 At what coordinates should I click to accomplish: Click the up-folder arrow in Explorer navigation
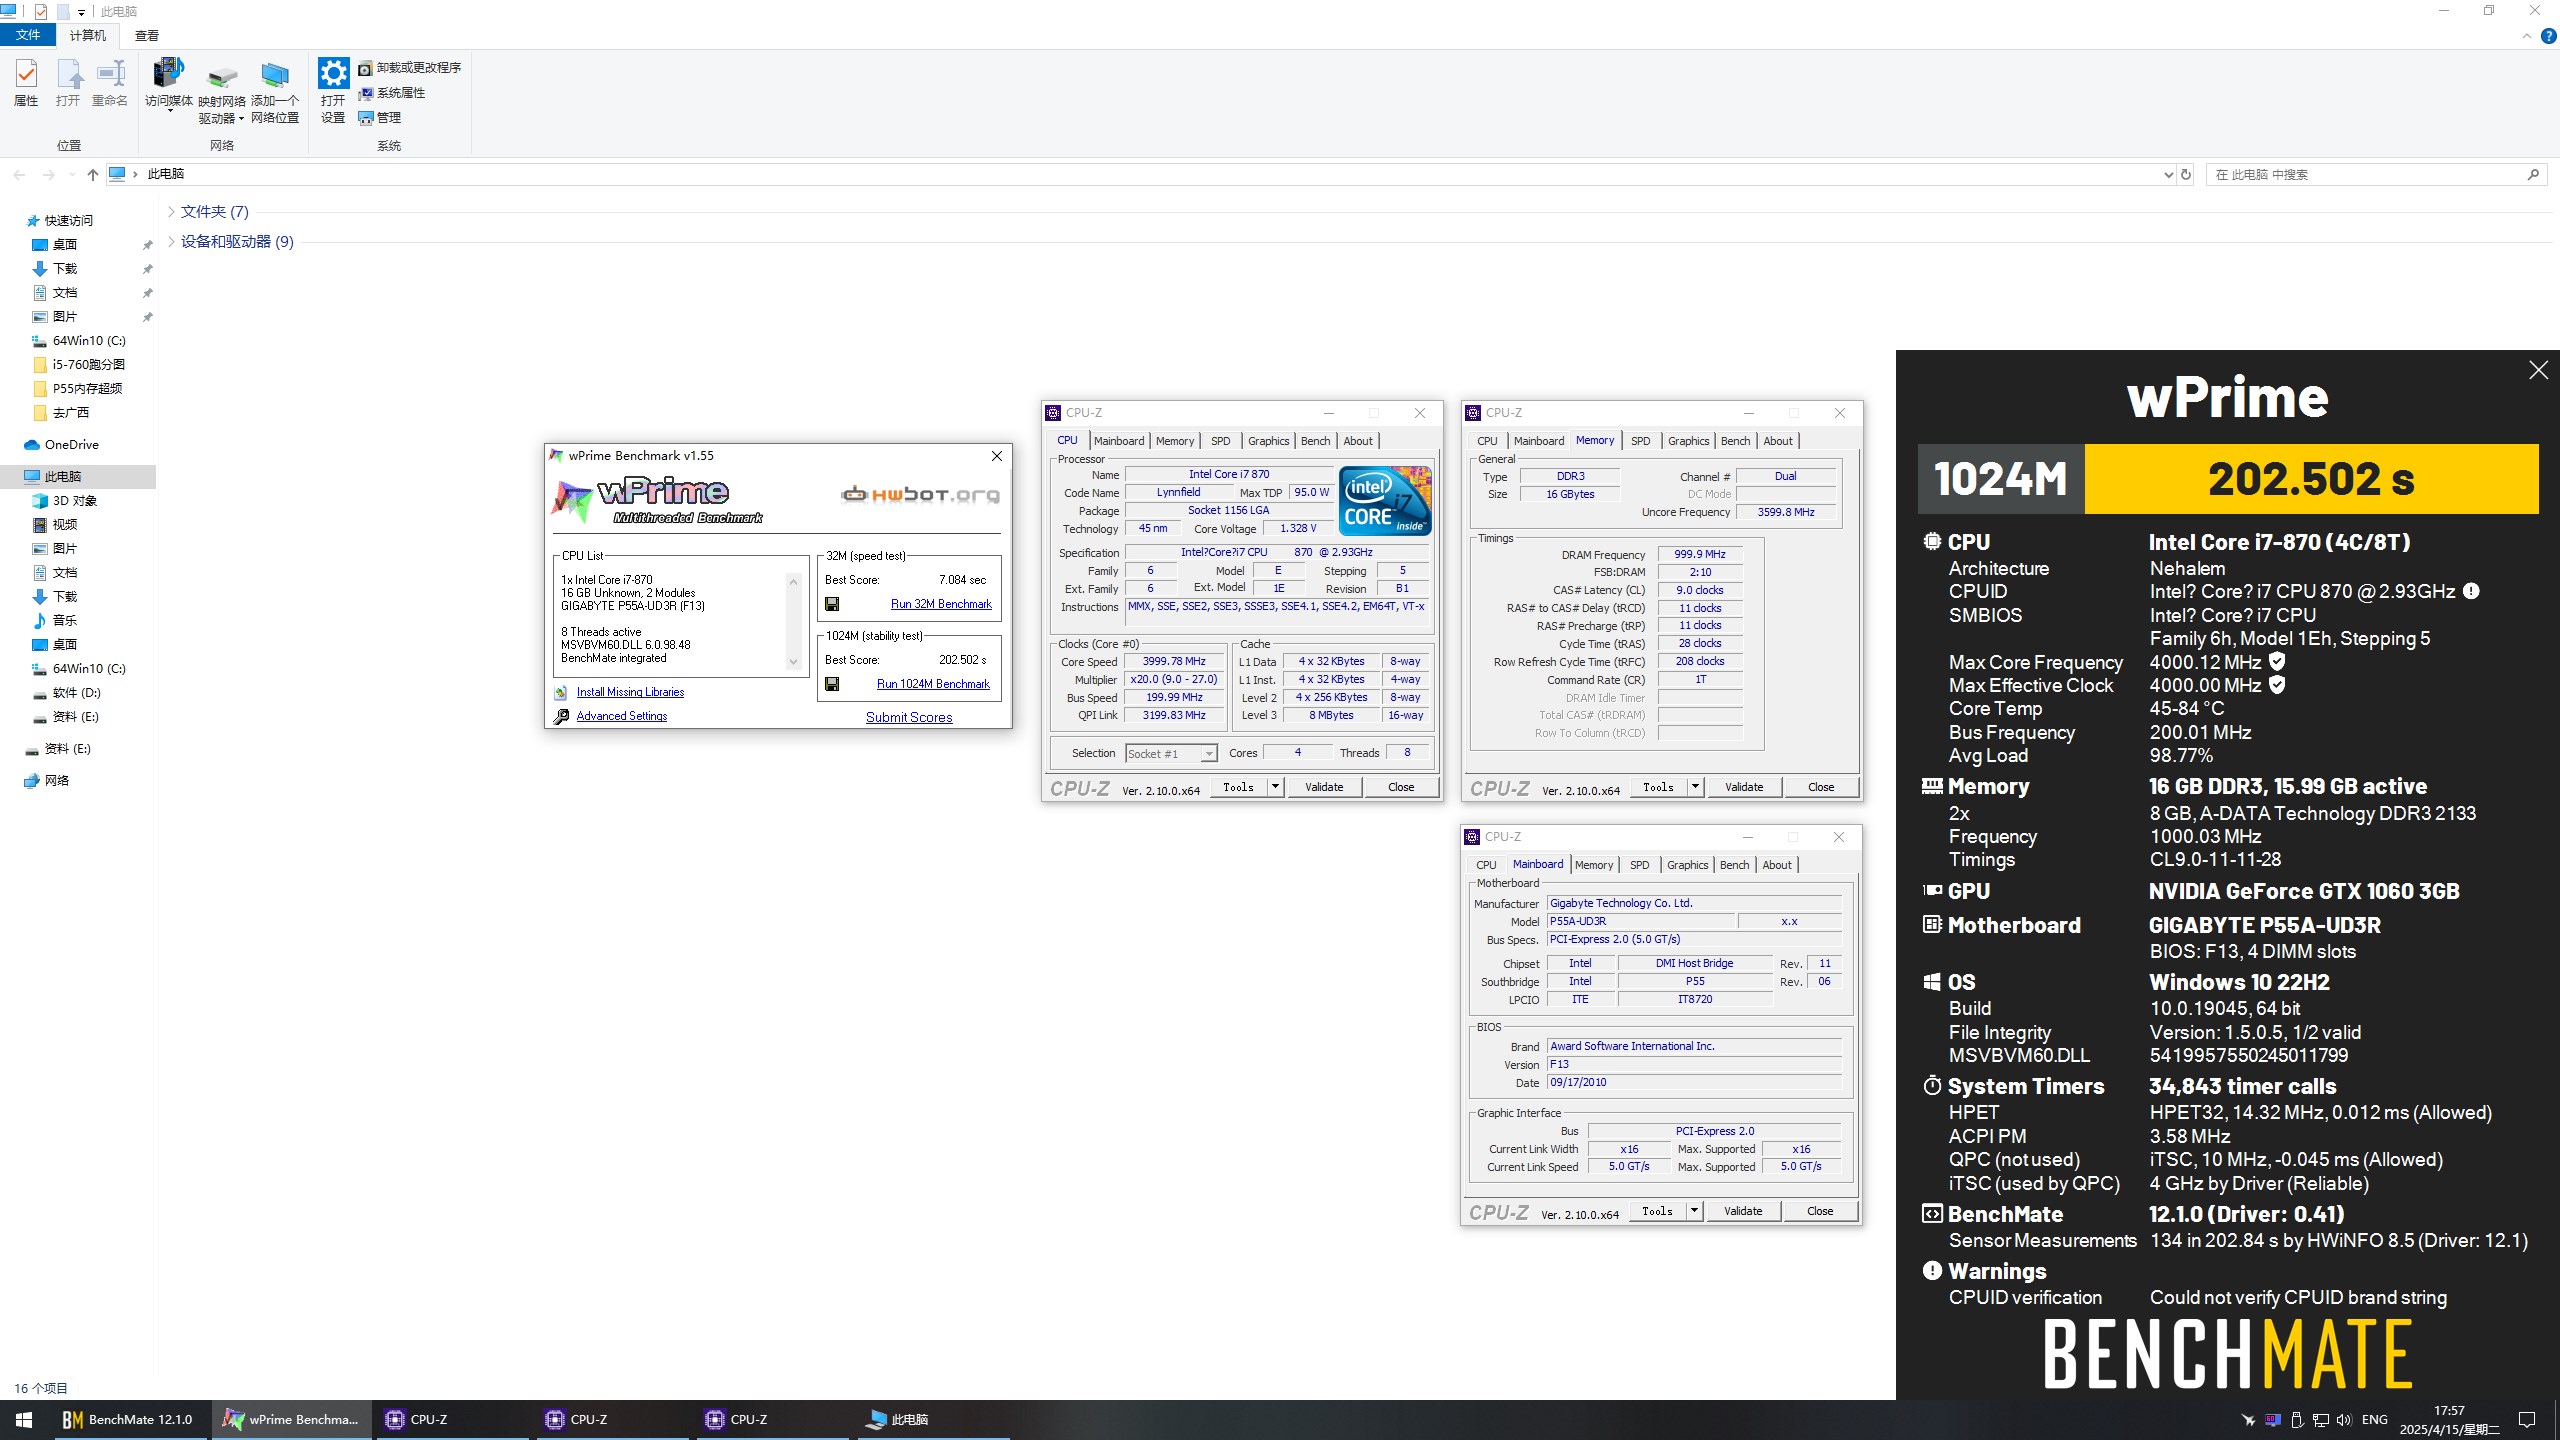[x=93, y=174]
